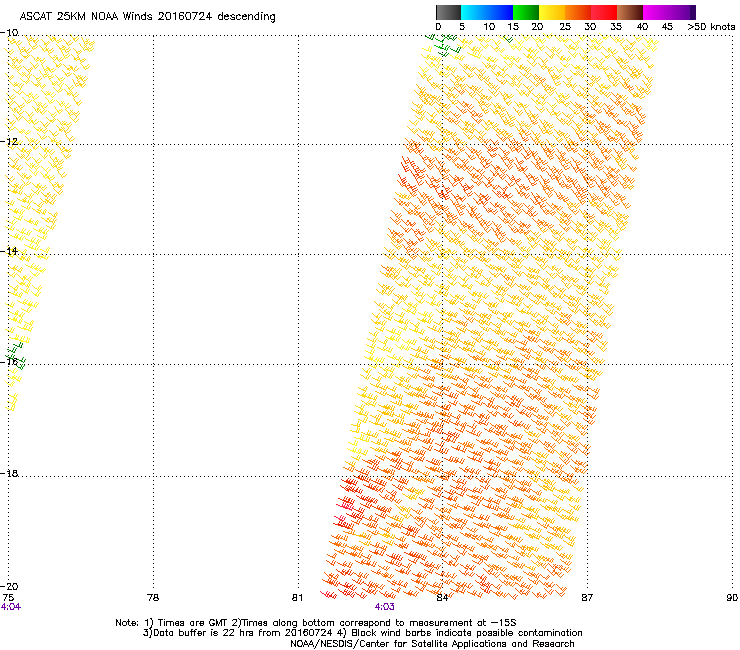Image resolution: width=740 pixels, height=650 pixels.
Task: Click the NOAA/NESDIS credit line
Action: (432, 644)
